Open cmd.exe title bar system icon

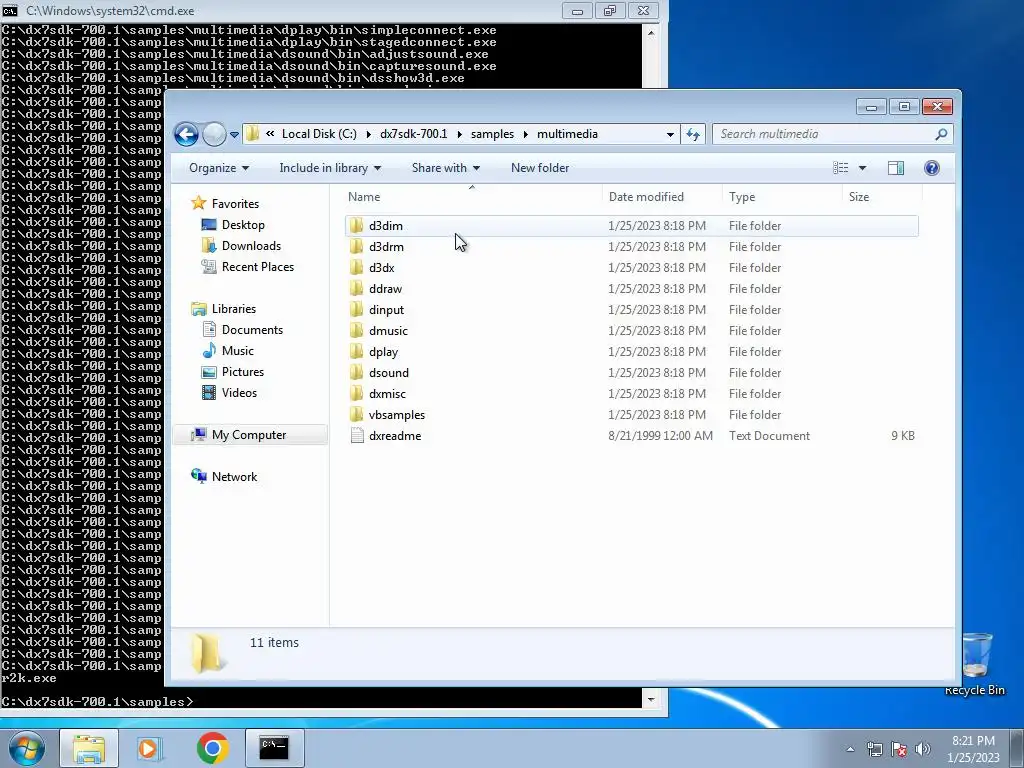(x=10, y=10)
